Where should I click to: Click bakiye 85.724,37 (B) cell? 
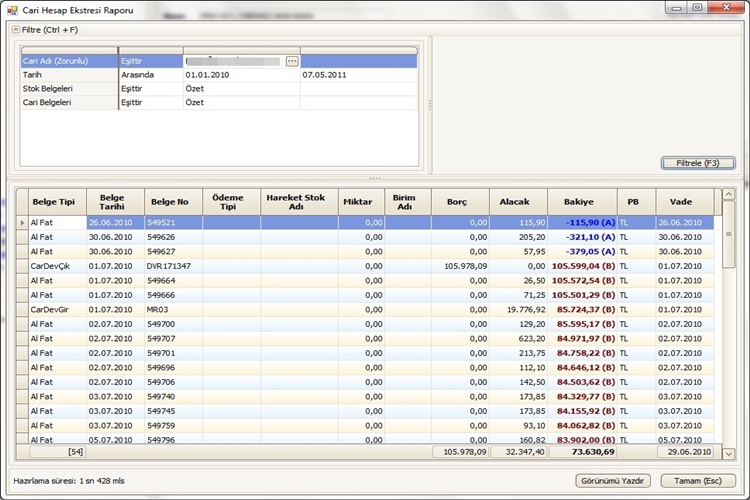583,310
